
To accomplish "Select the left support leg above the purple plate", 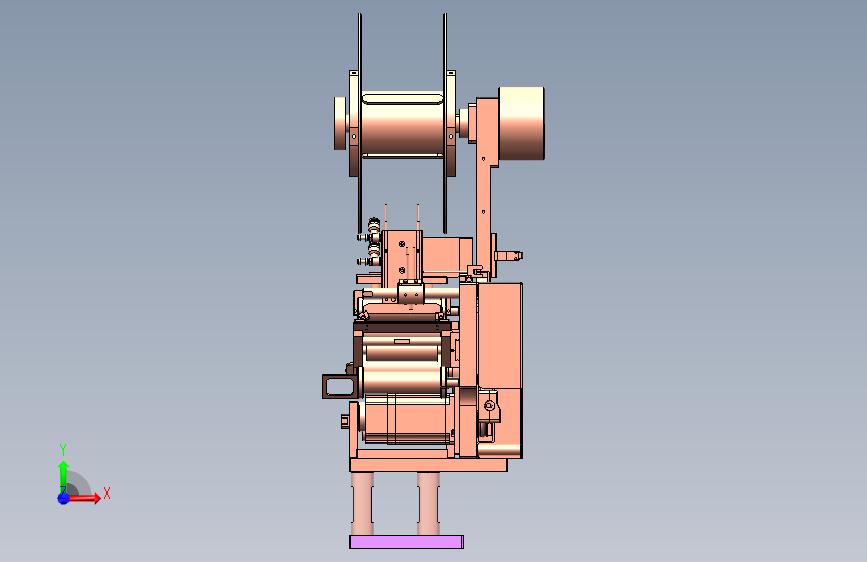I will click(363, 503).
